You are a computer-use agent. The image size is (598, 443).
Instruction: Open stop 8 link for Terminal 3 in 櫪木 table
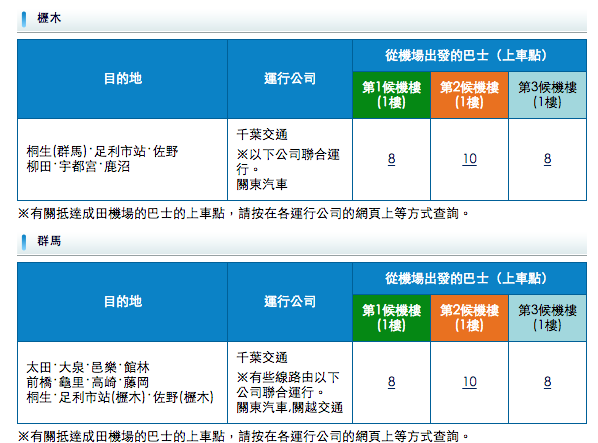(x=547, y=159)
